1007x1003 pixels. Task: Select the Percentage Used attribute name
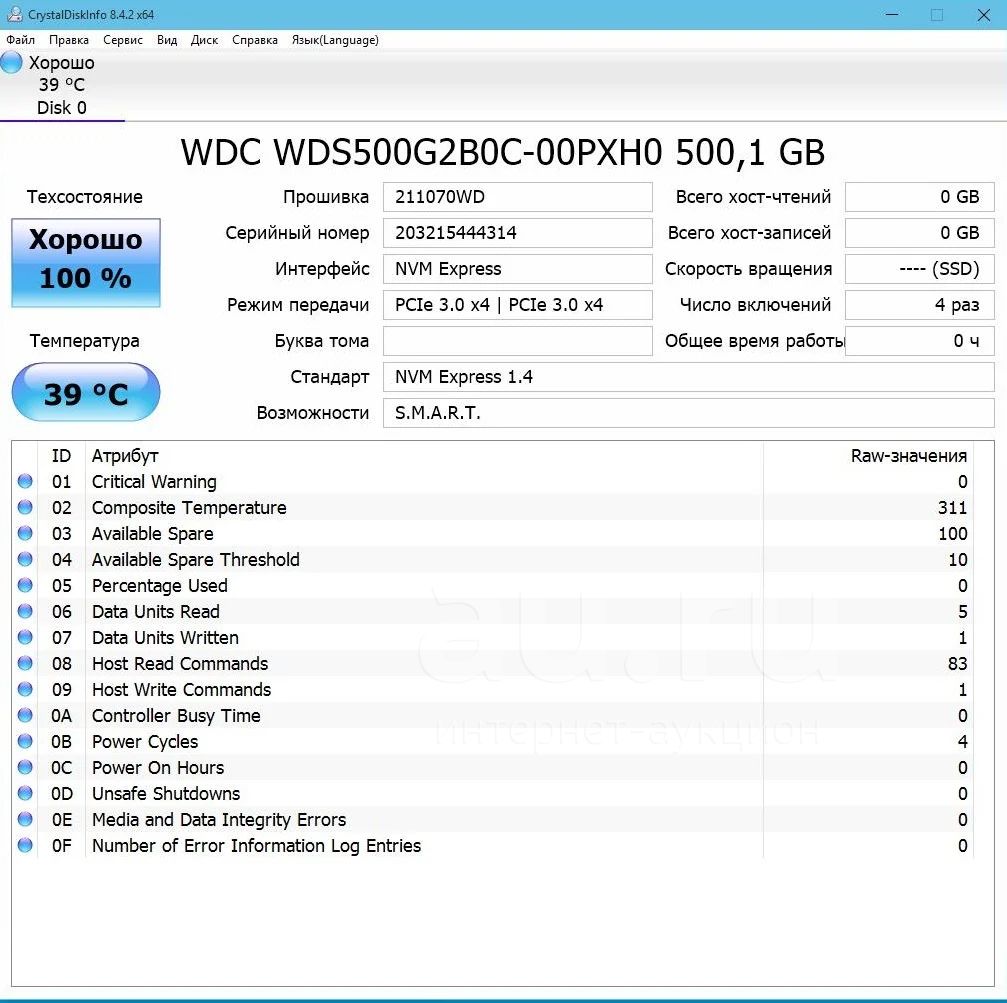[160, 586]
